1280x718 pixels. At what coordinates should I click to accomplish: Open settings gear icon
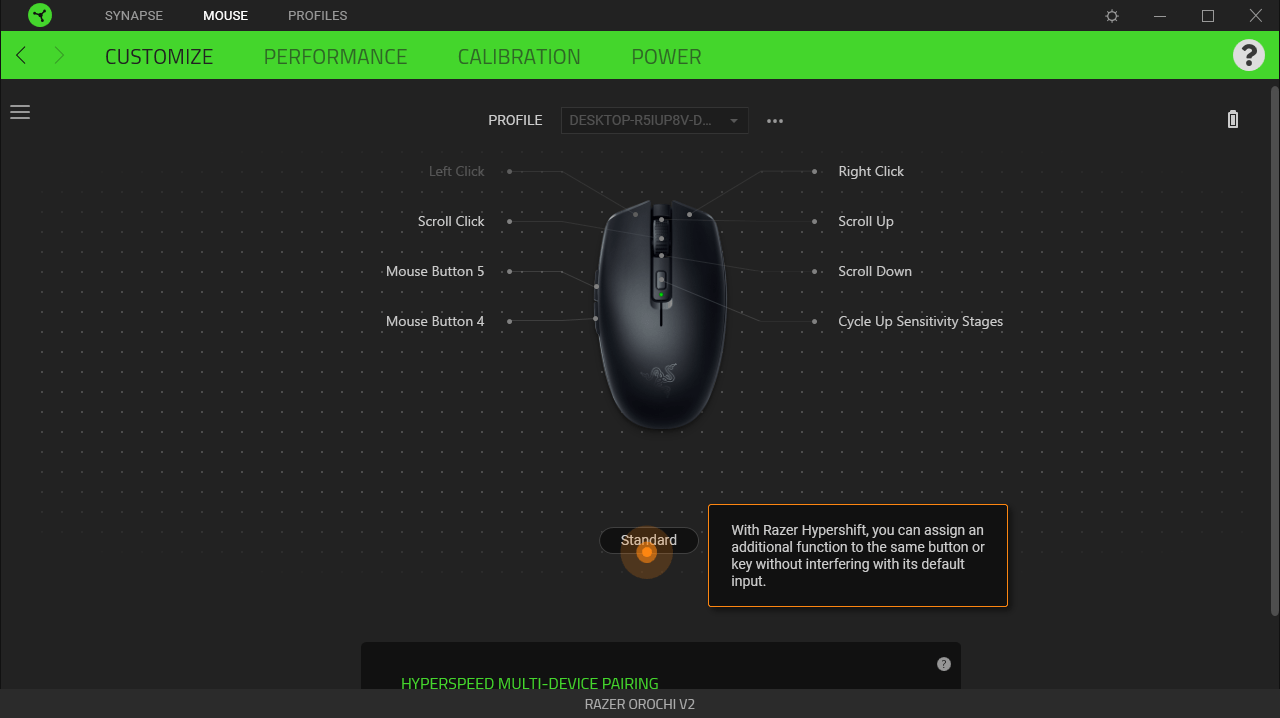tap(1112, 16)
